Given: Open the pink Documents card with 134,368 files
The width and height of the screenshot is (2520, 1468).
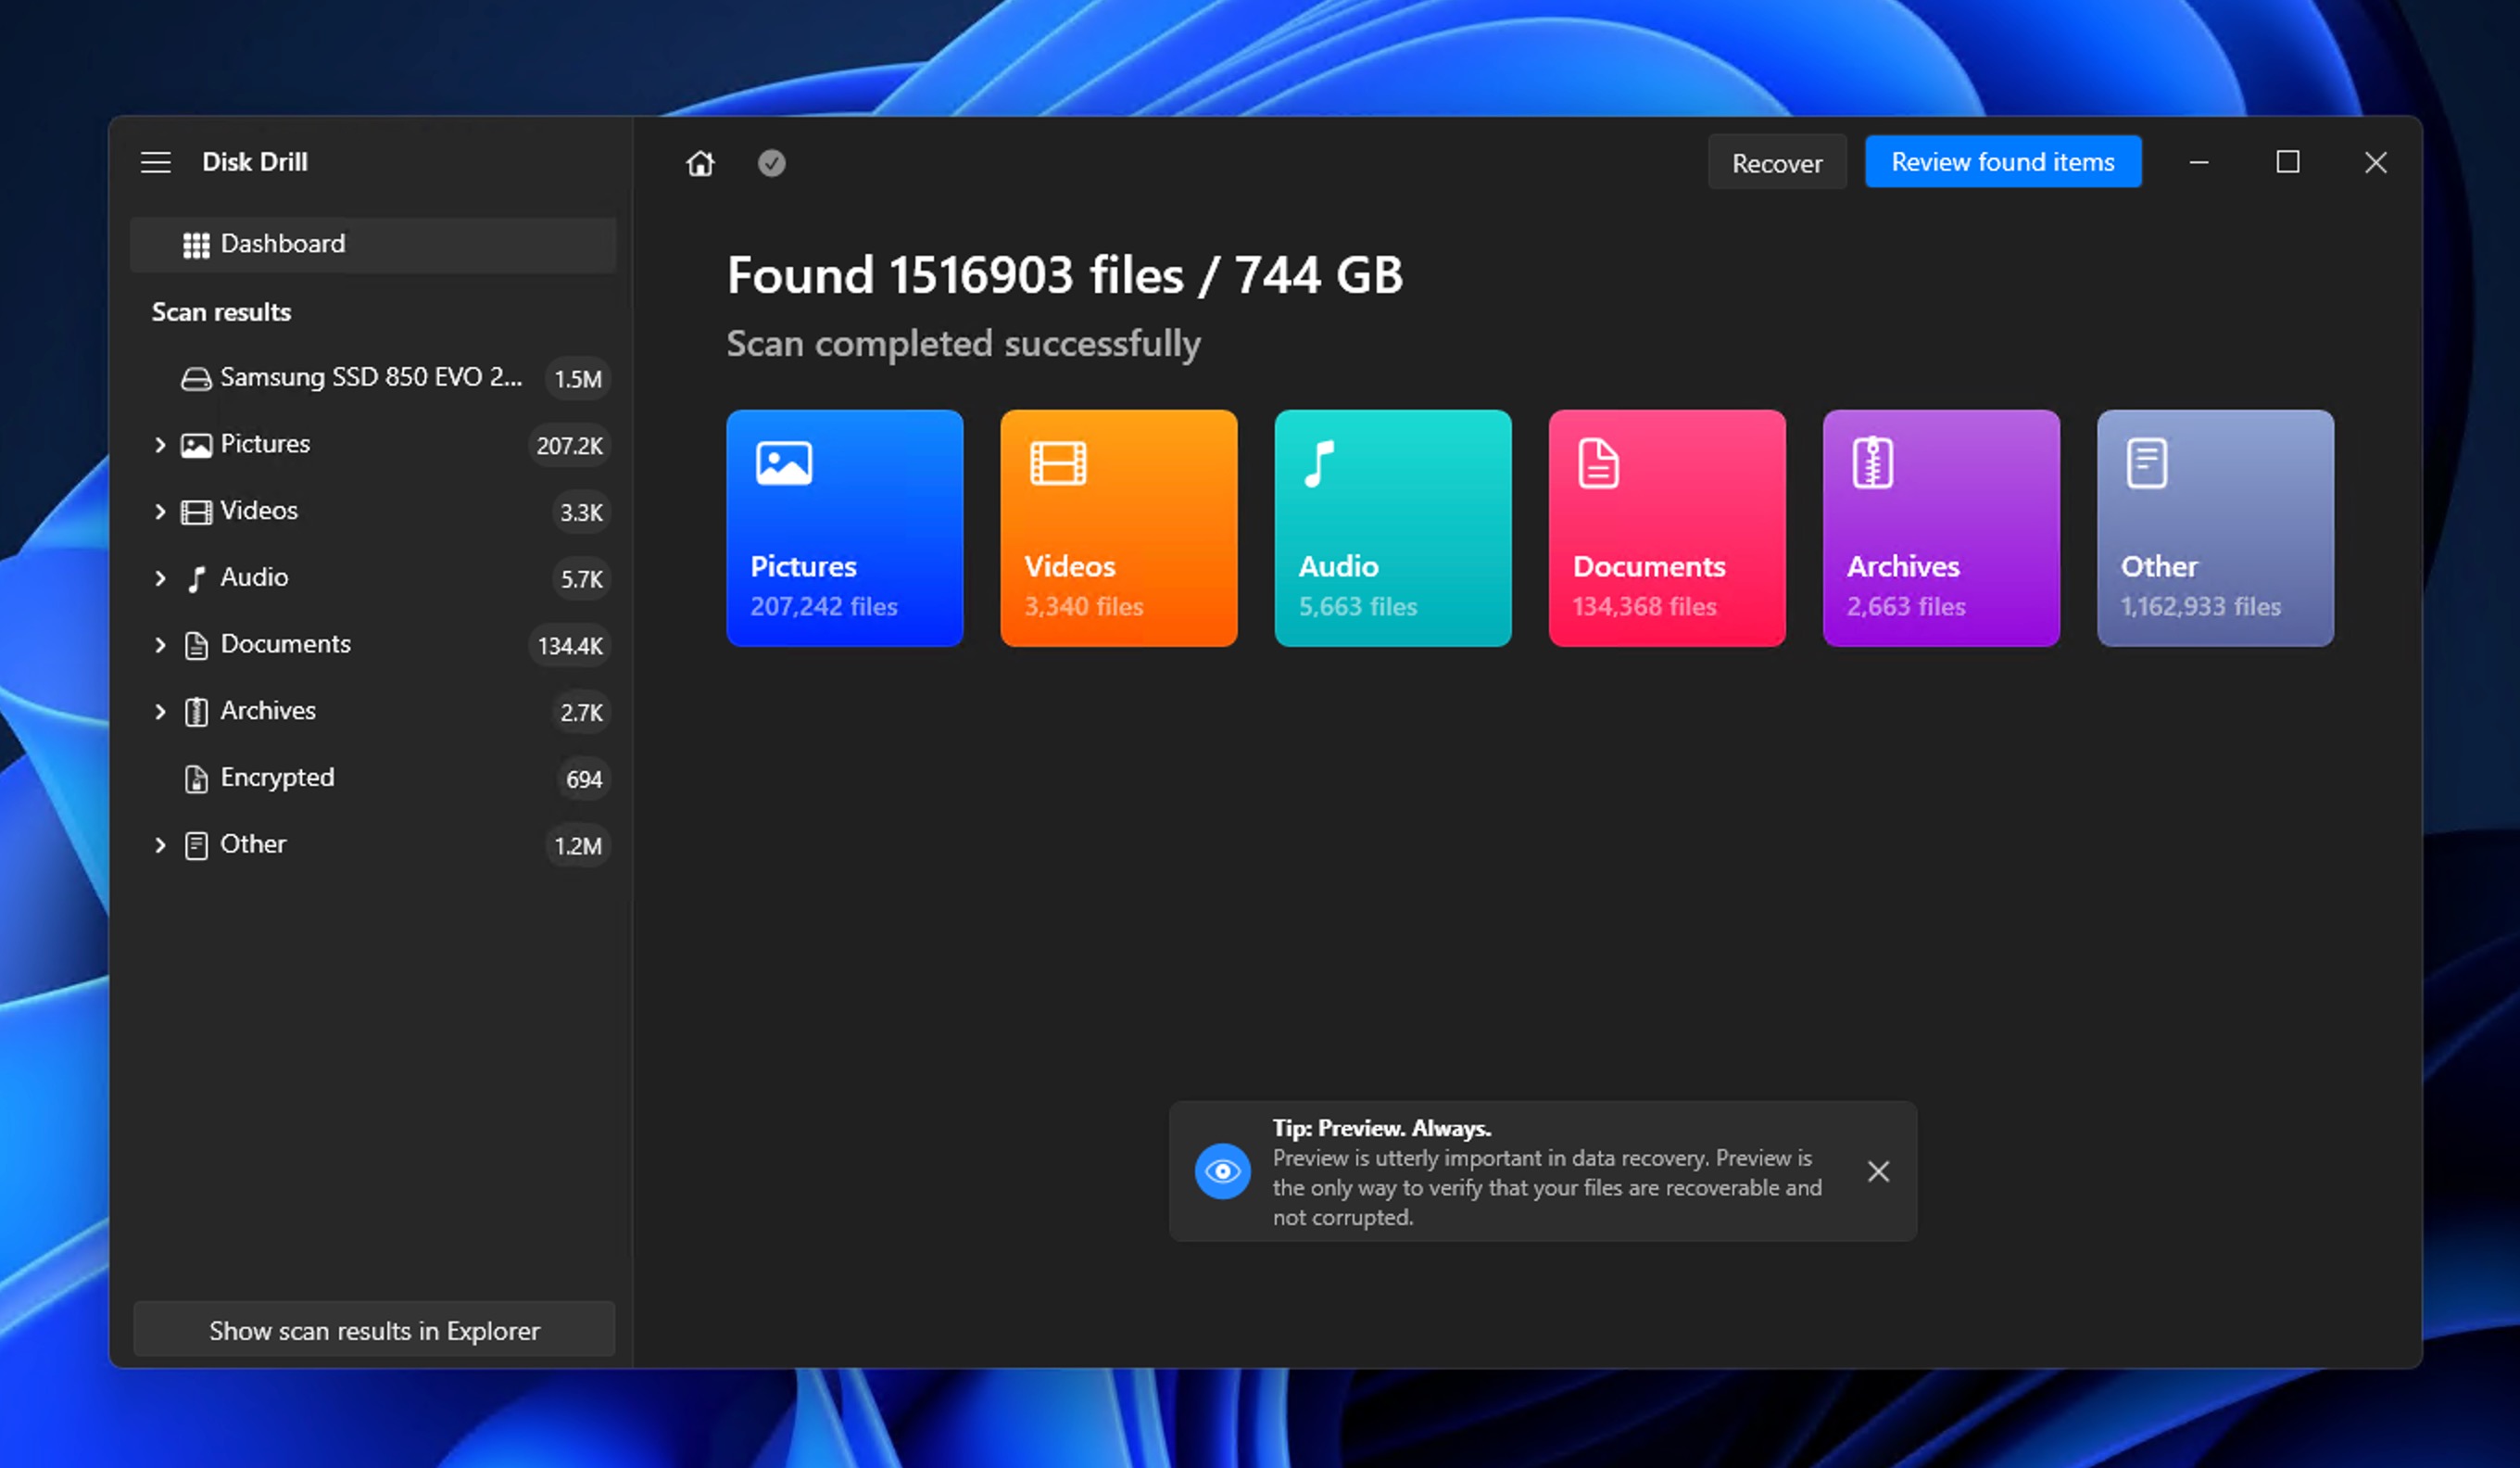Looking at the screenshot, I should [1666, 528].
